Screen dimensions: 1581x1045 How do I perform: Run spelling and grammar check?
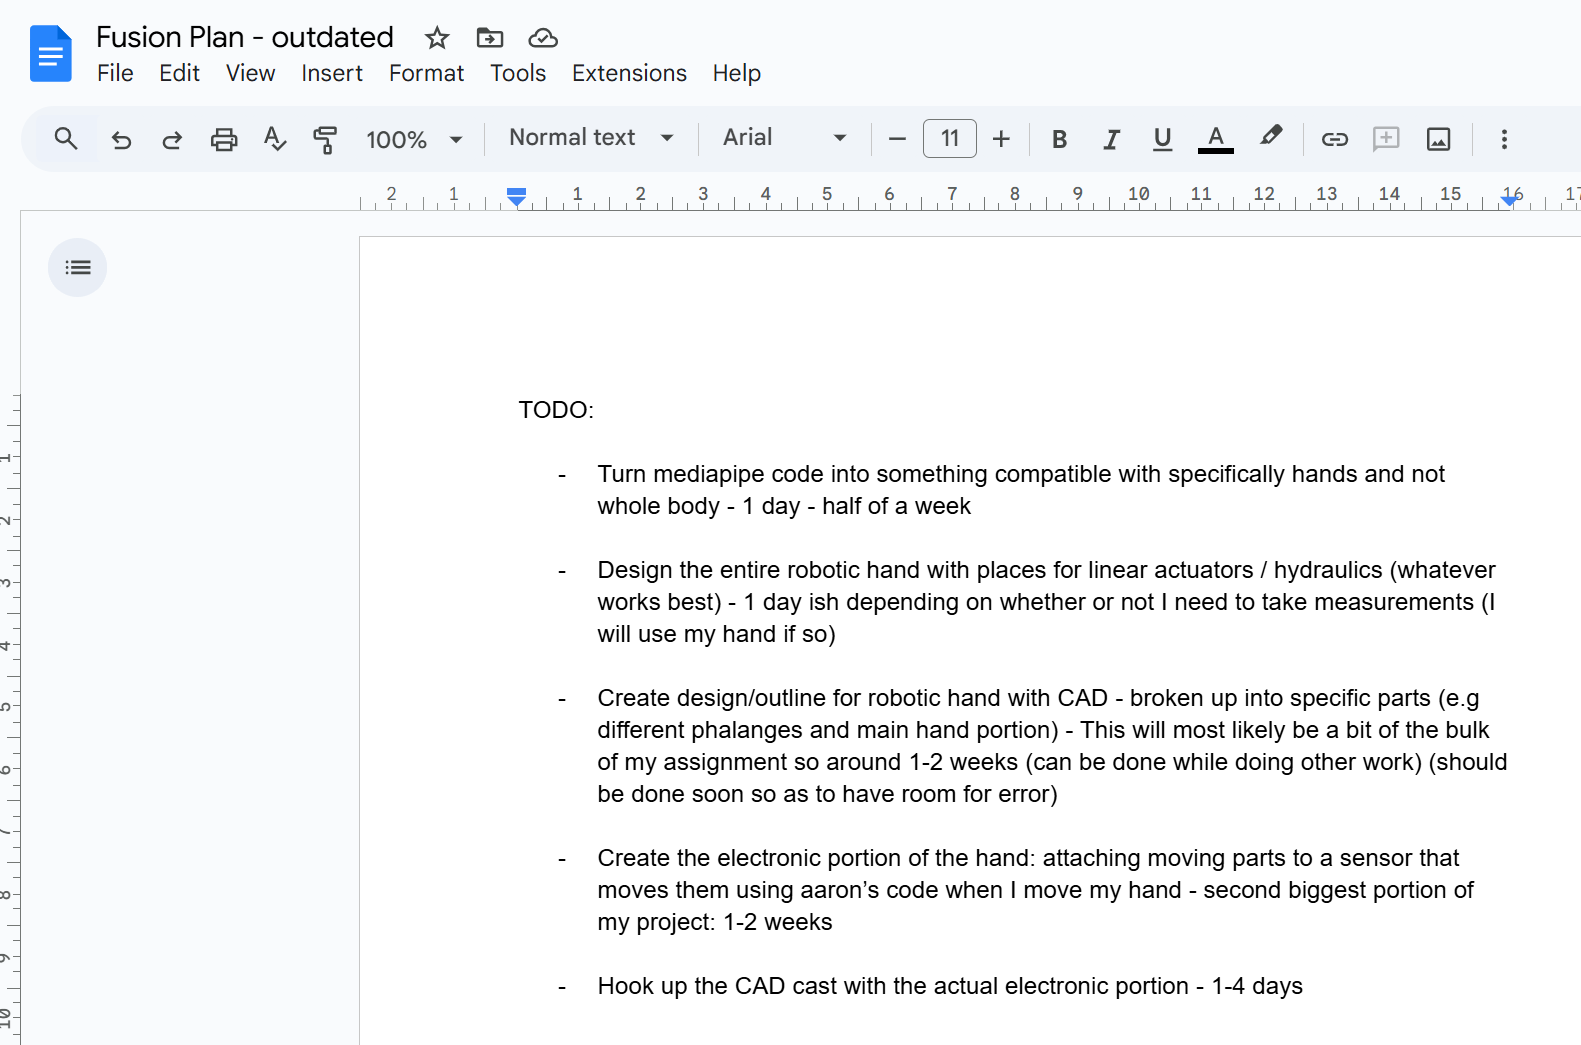[275, 139]
